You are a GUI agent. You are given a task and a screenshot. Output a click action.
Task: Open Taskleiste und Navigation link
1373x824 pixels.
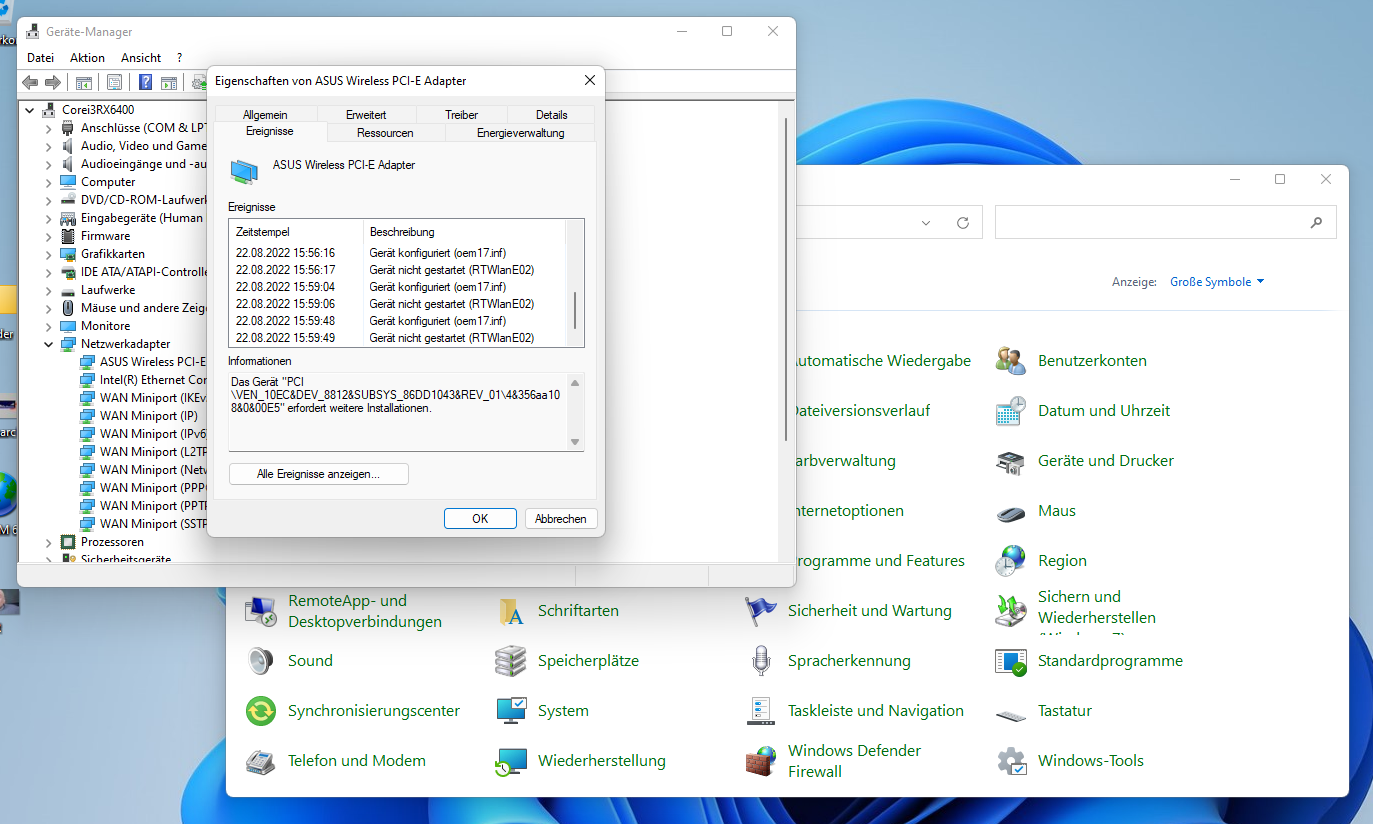(875, 711)
